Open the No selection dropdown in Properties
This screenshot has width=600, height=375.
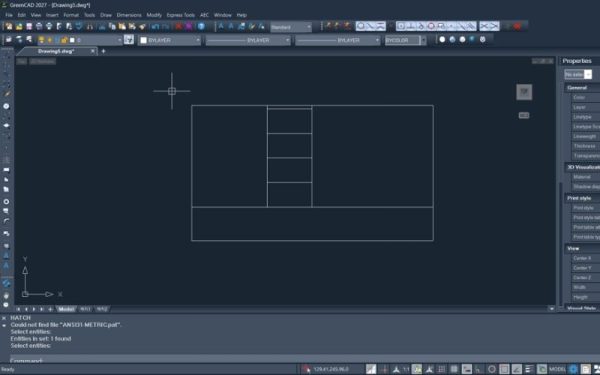tap(578, 74)
